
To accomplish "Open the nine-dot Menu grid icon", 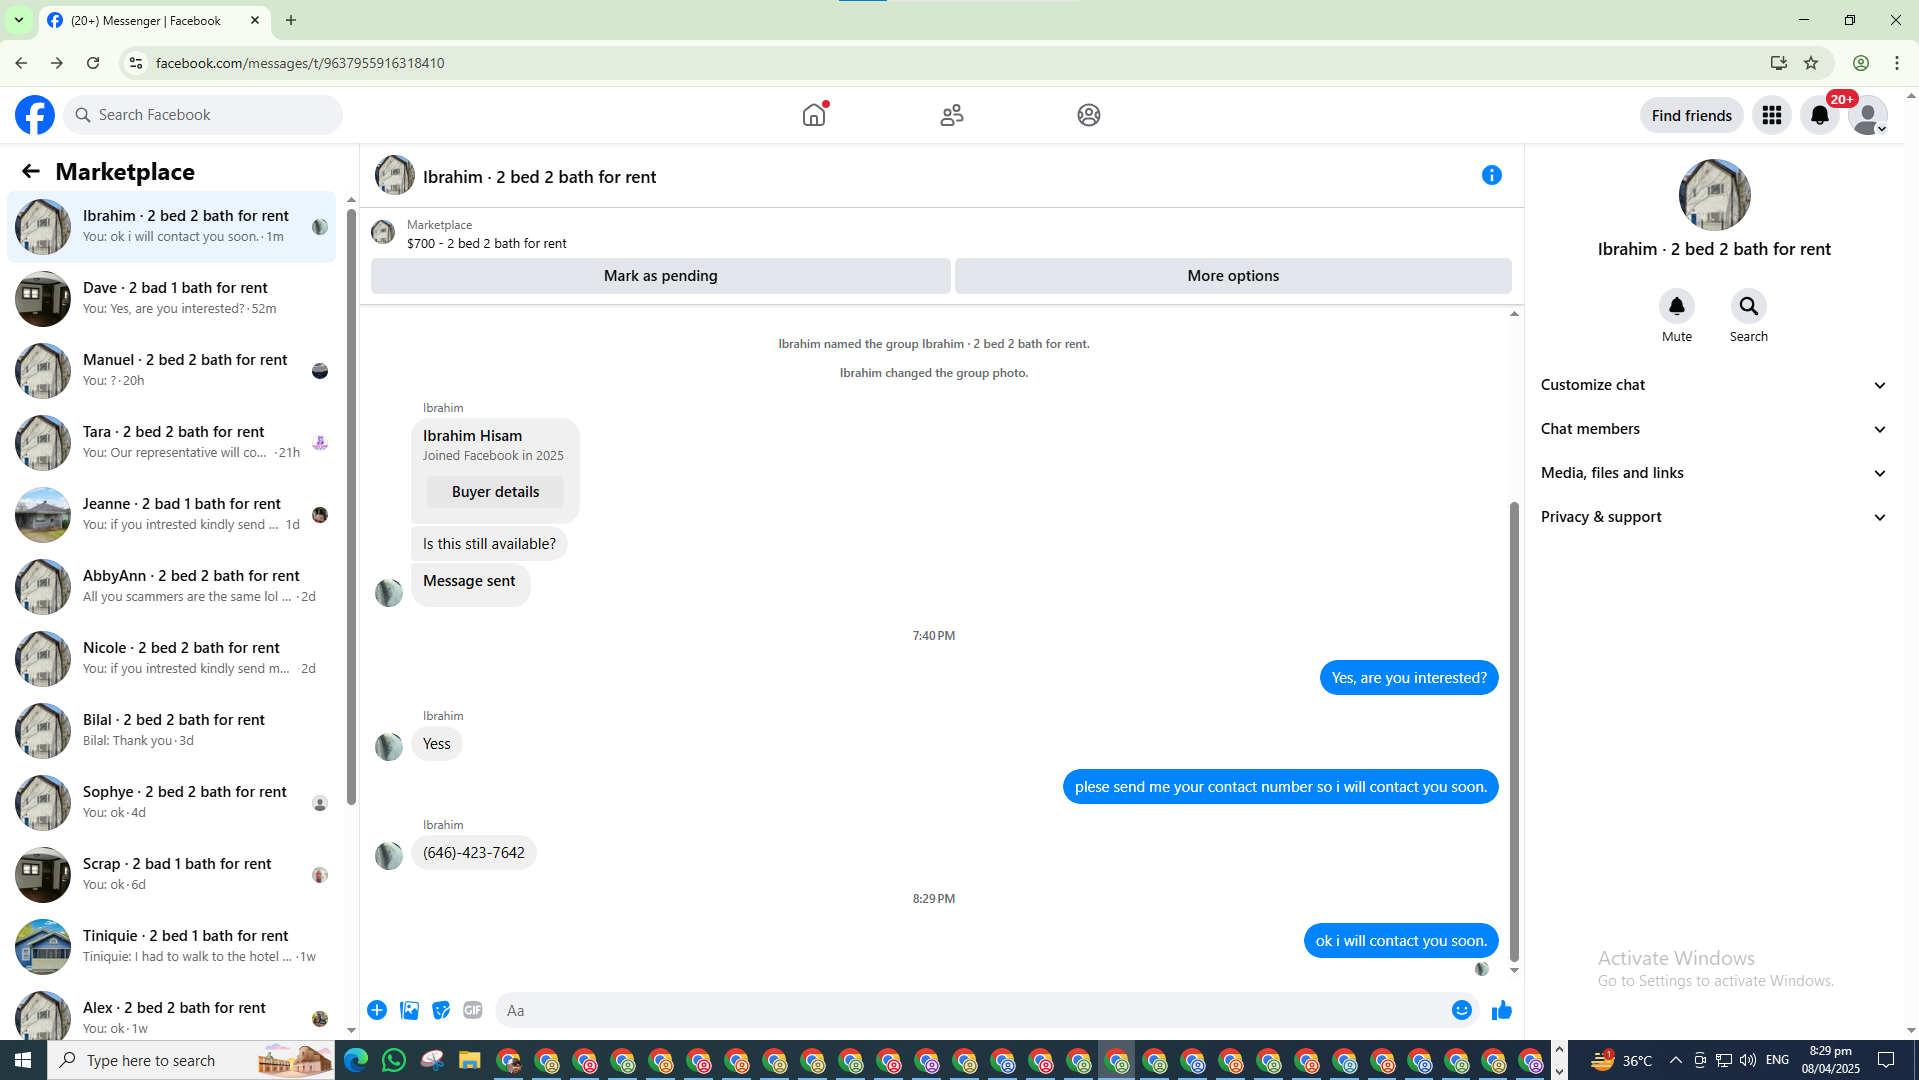I will click(1772, 115).
